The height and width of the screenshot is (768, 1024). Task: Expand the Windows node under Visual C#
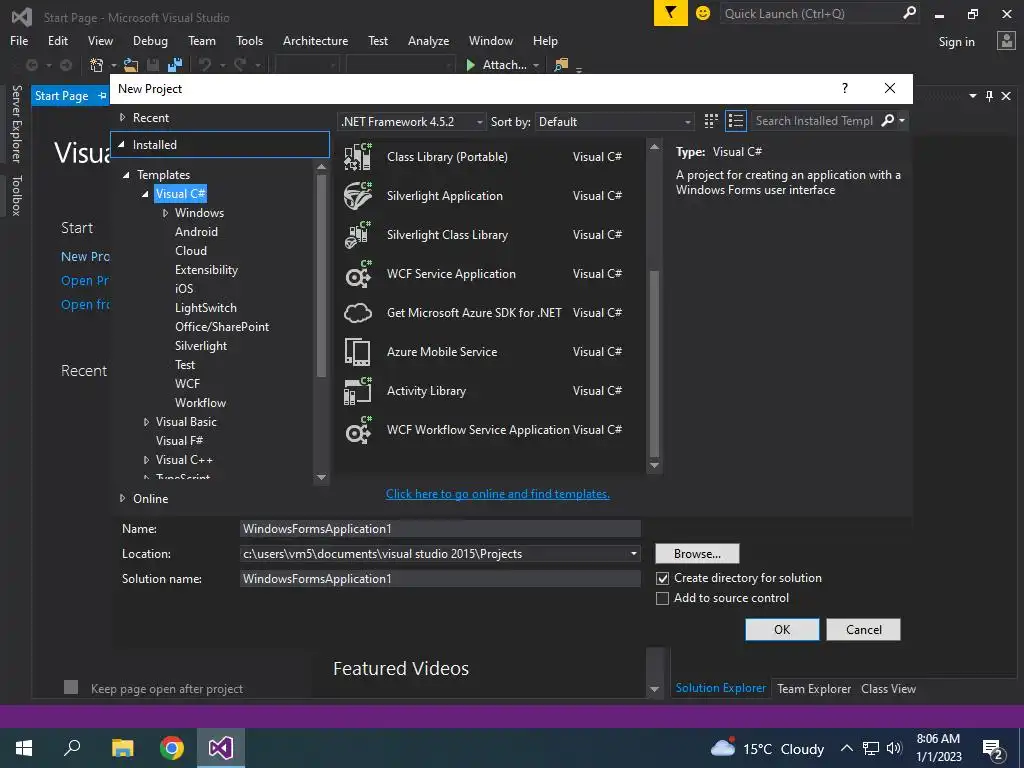click(x=165, y=213)
